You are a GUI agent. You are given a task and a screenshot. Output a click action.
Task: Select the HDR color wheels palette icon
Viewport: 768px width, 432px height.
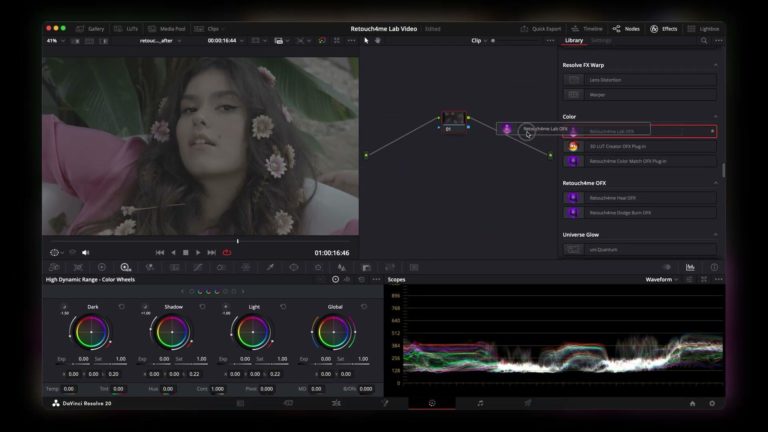[x=125, y=267]
